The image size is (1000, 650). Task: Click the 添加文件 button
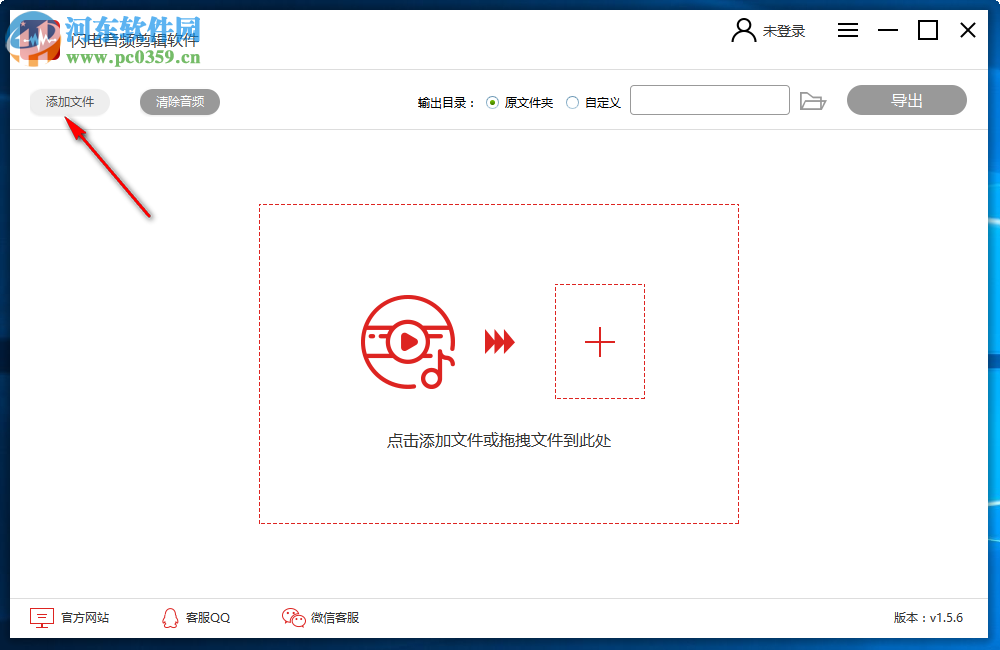[x=67, y=102]
